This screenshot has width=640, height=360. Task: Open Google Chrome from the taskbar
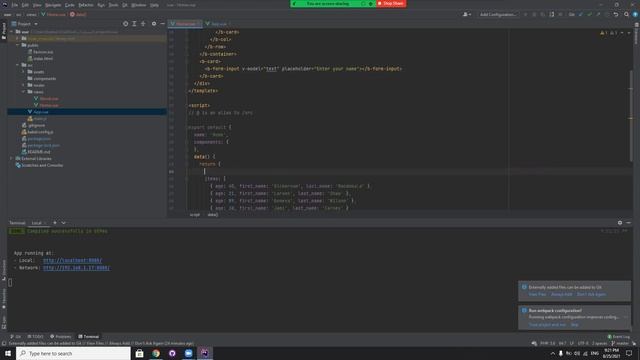coord(156,353)
